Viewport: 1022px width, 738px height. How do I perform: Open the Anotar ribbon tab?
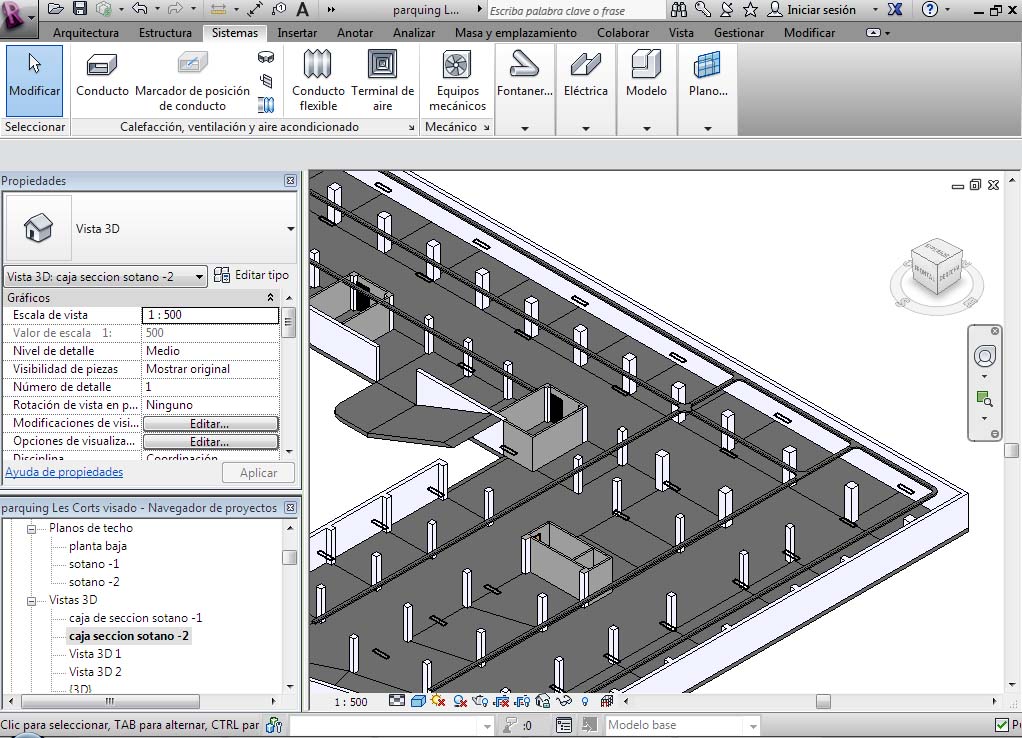click(x=355, y=33)
